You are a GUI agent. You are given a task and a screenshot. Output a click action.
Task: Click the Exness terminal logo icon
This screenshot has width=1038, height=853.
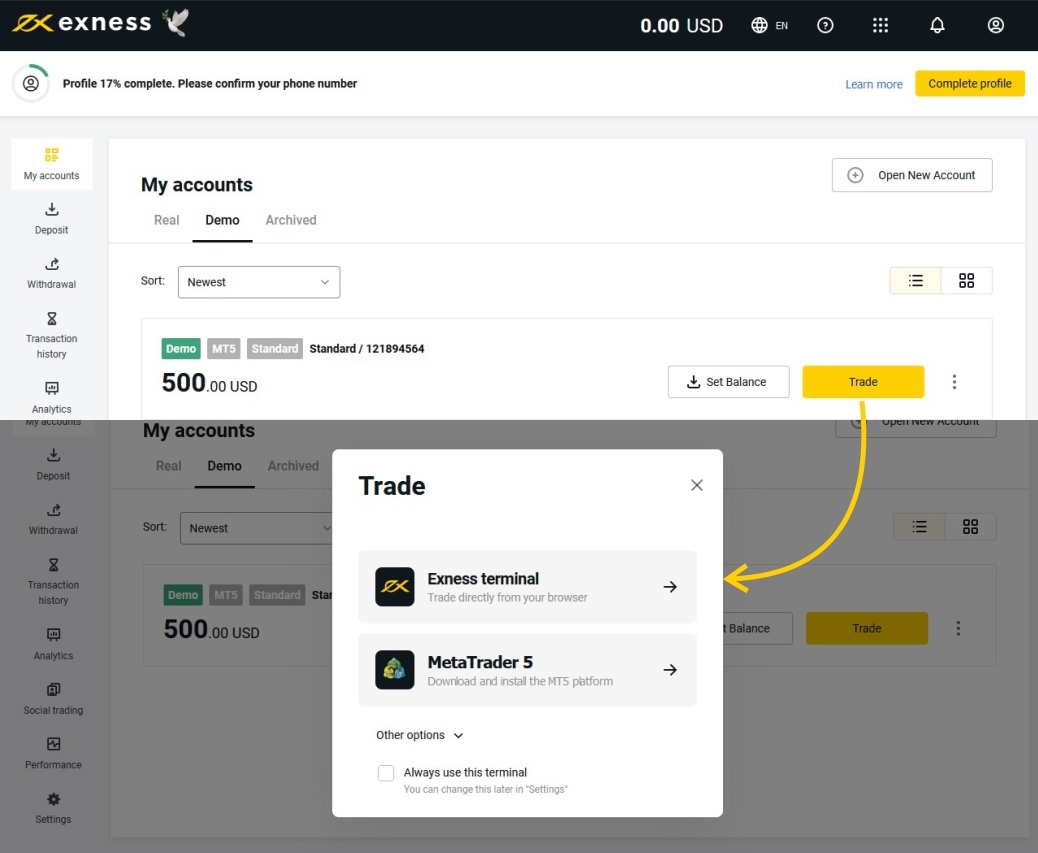[395, 586]
